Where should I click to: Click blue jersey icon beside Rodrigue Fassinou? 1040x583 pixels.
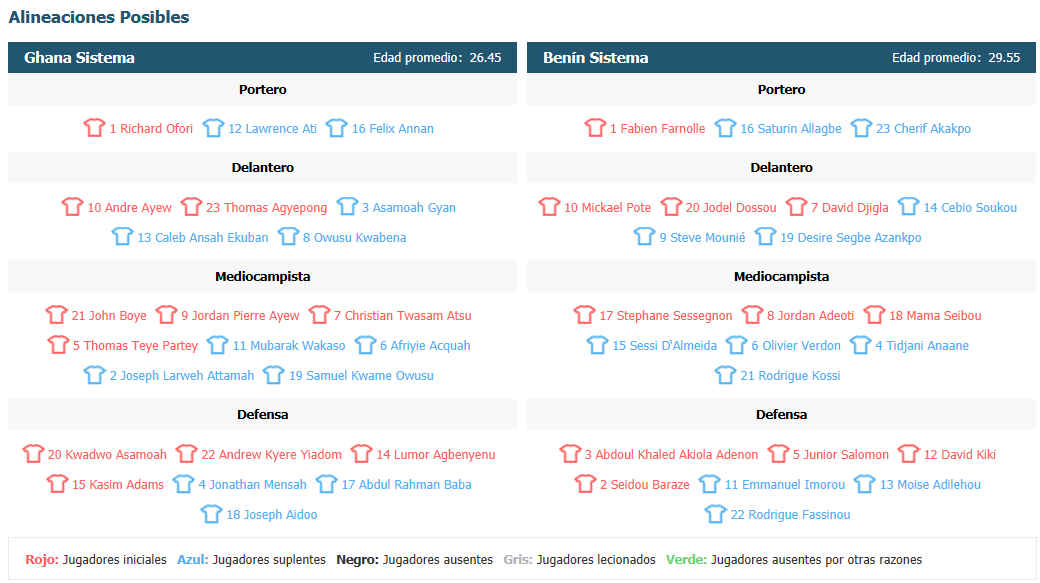[x=716, y=513]
